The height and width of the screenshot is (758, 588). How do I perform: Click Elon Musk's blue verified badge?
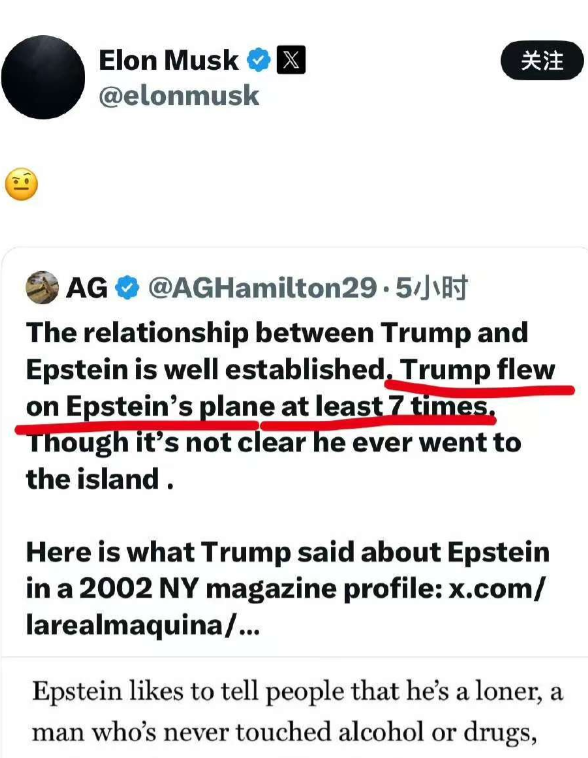point(259,60)
